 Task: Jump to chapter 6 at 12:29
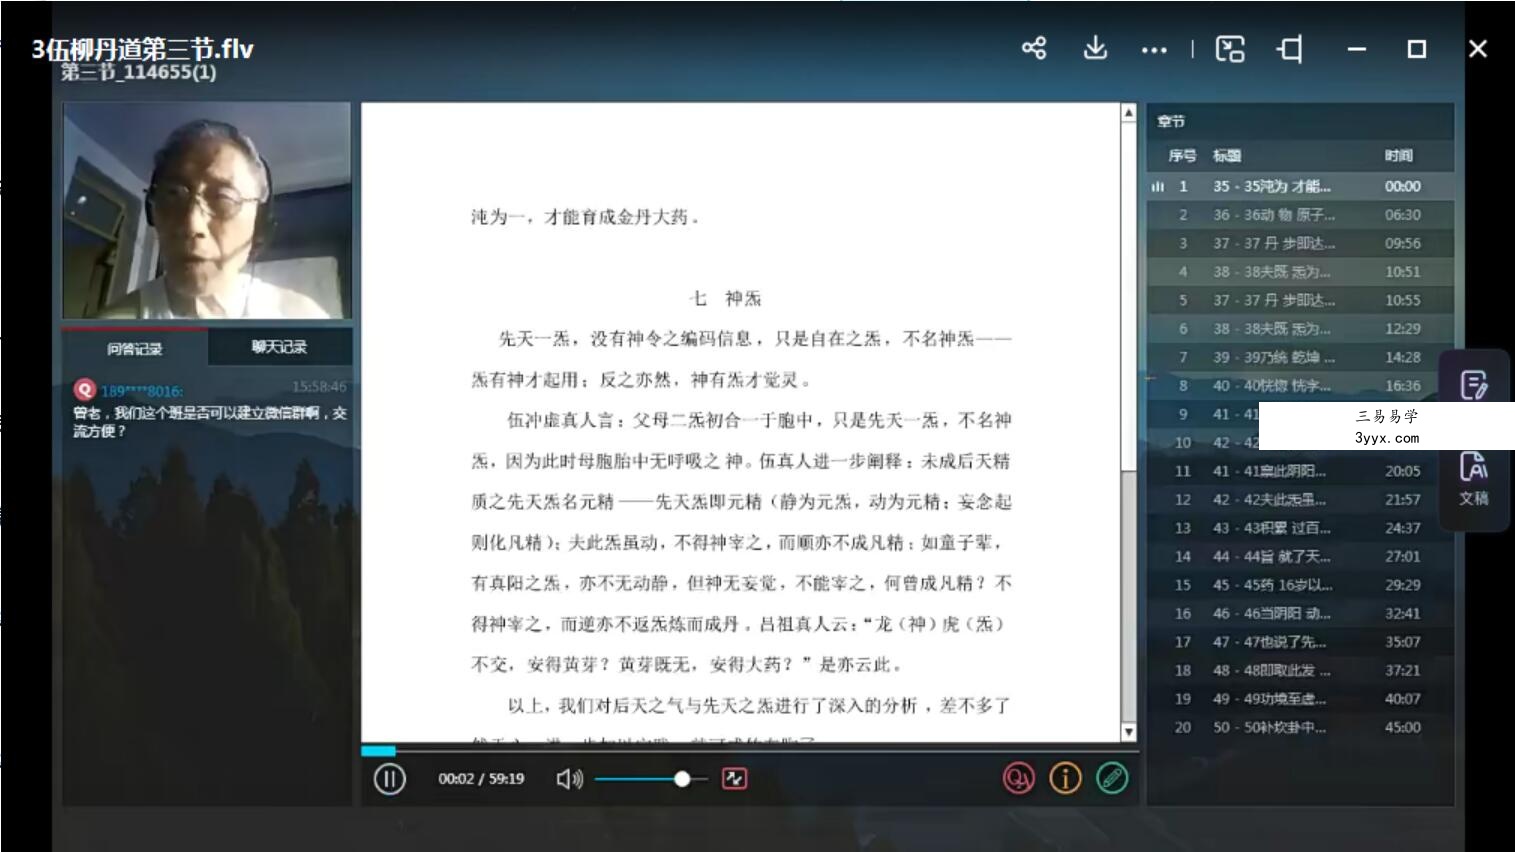tap(1300, 329)
